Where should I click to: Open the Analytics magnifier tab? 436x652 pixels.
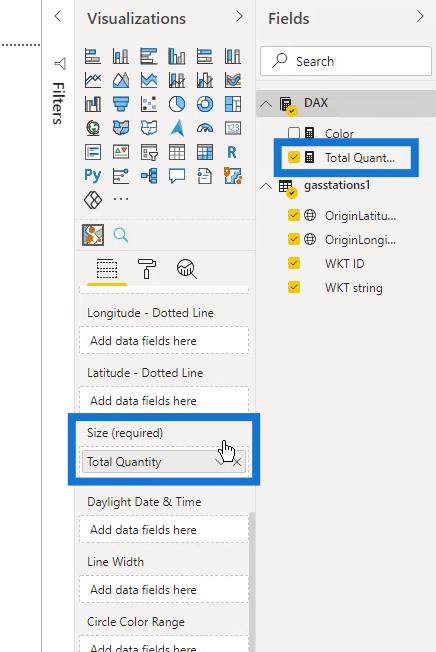[187, 269]
